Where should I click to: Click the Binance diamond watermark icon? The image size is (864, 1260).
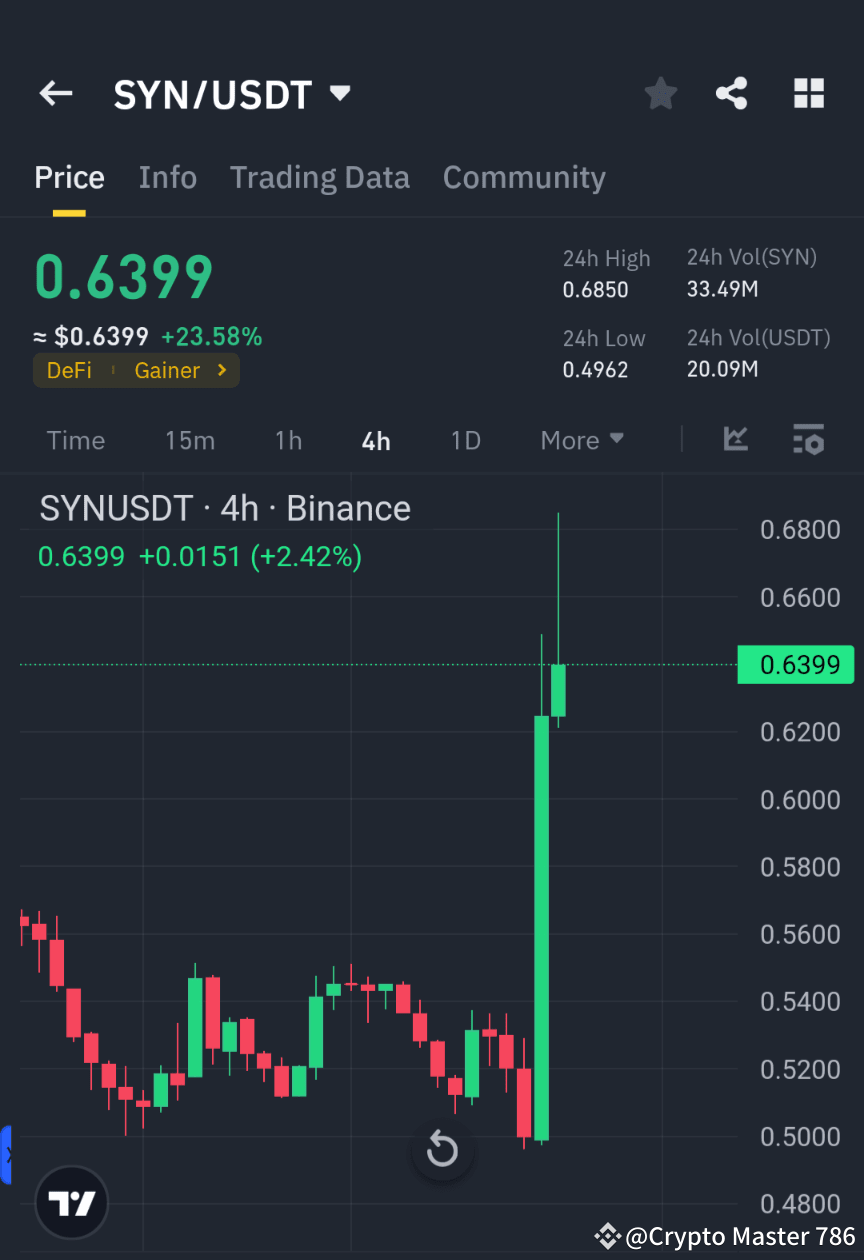[x=606, y=1237]
